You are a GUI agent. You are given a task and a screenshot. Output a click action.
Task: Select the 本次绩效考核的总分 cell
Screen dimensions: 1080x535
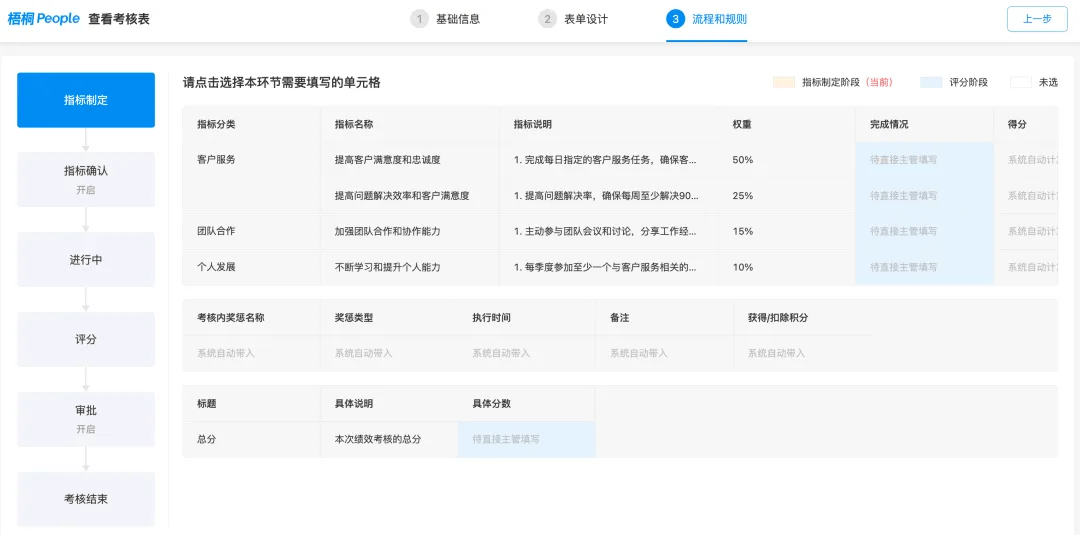389,439
